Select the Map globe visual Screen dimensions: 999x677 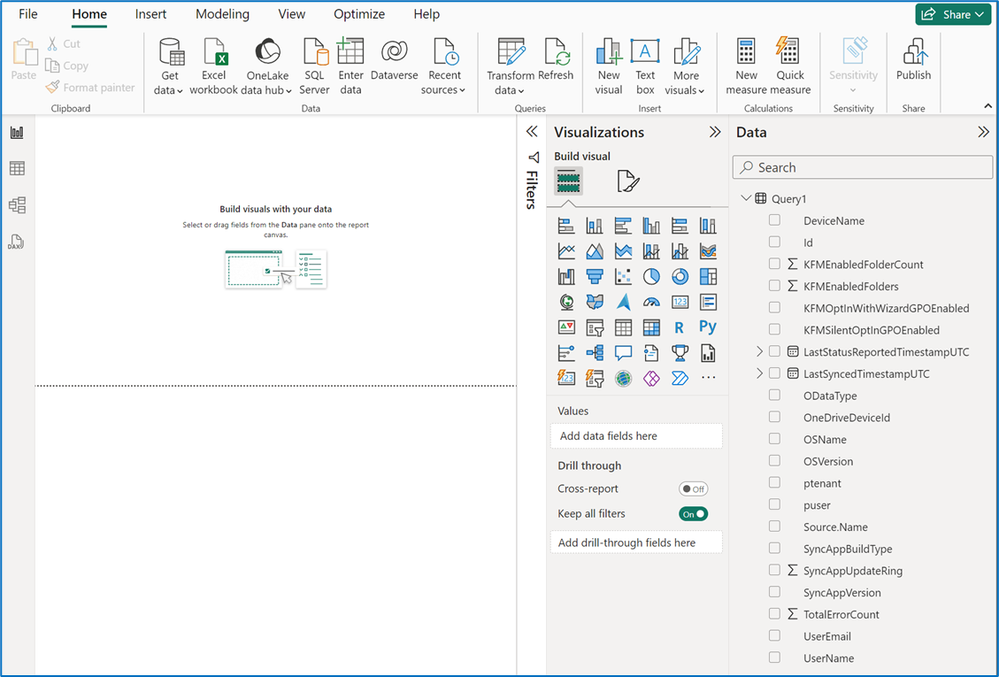566,302
